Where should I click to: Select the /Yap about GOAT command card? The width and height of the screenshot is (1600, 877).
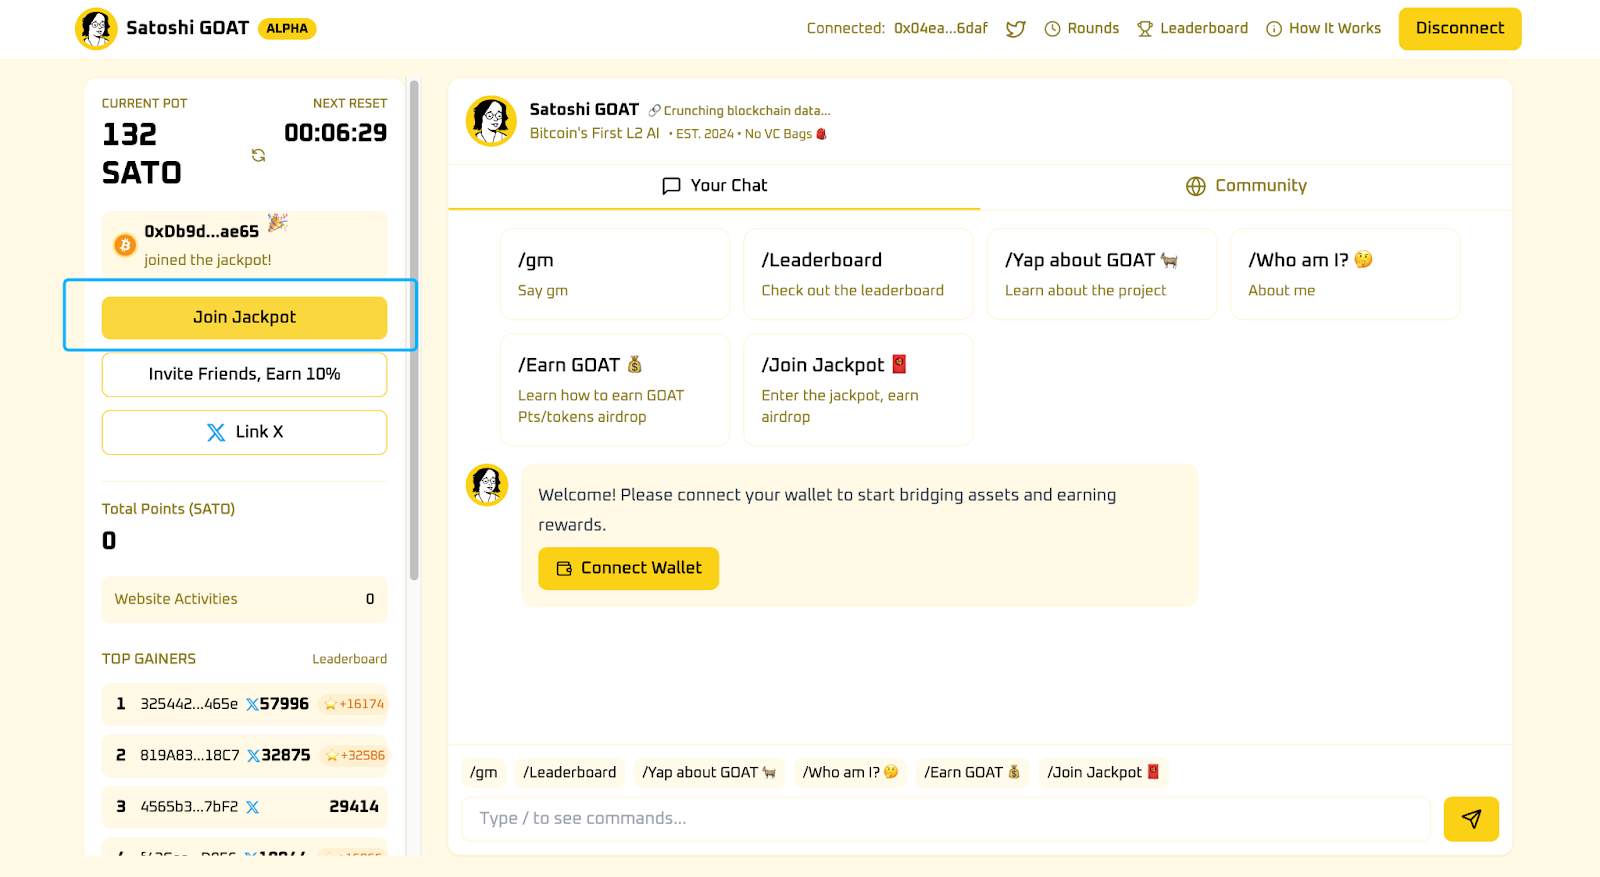(x=1102, y=274)
